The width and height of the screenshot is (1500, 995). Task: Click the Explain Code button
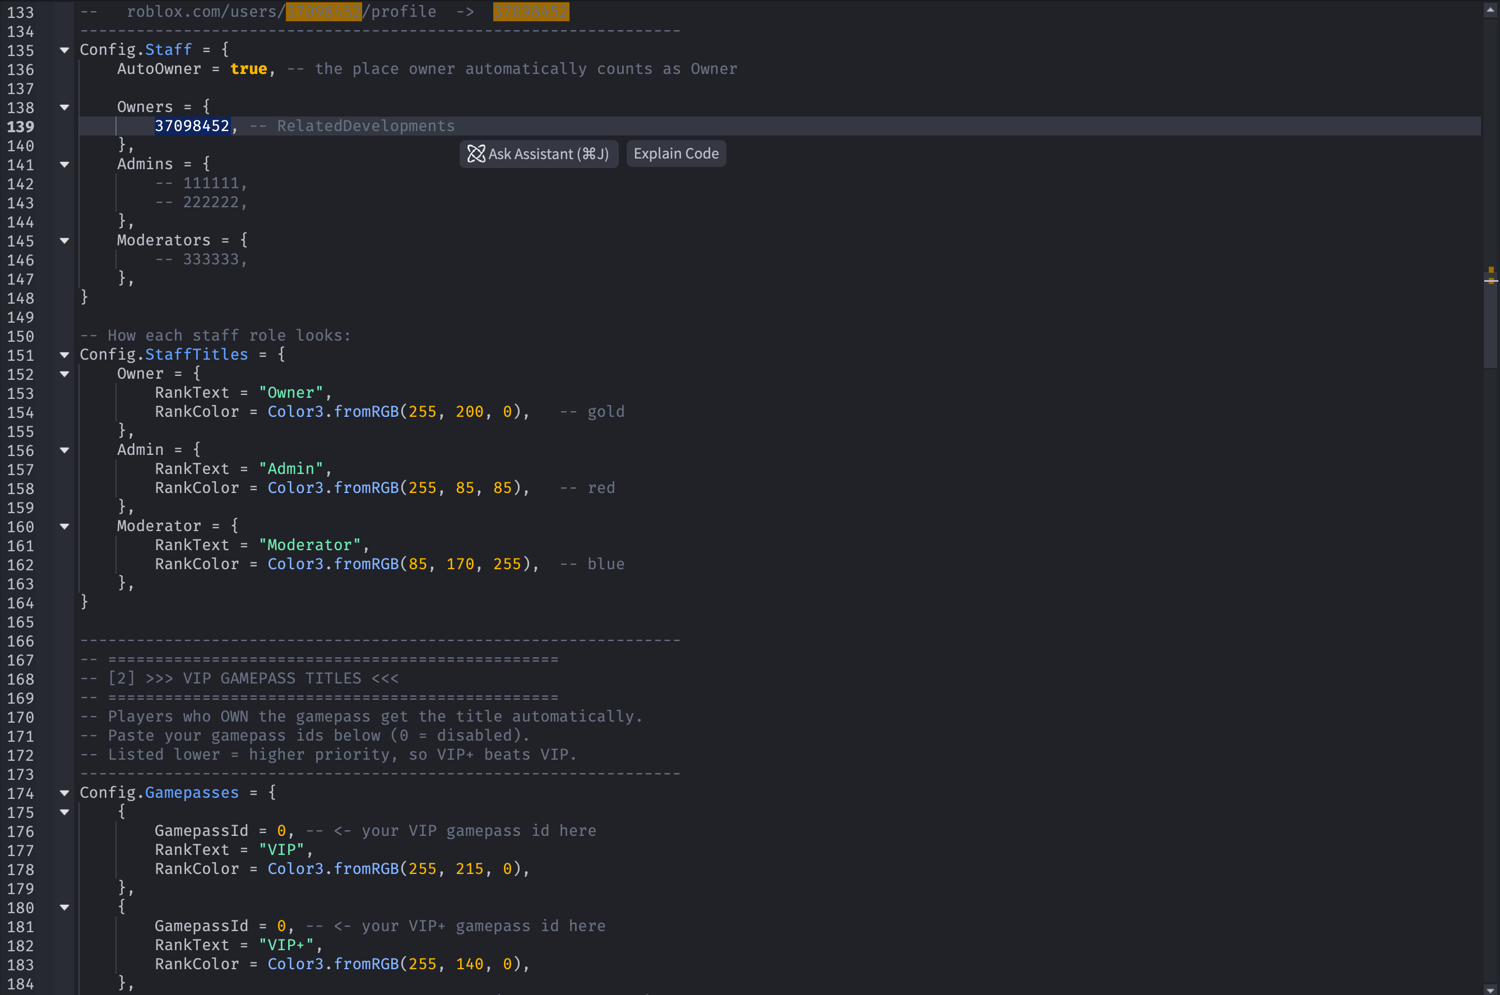click(676, 154)
